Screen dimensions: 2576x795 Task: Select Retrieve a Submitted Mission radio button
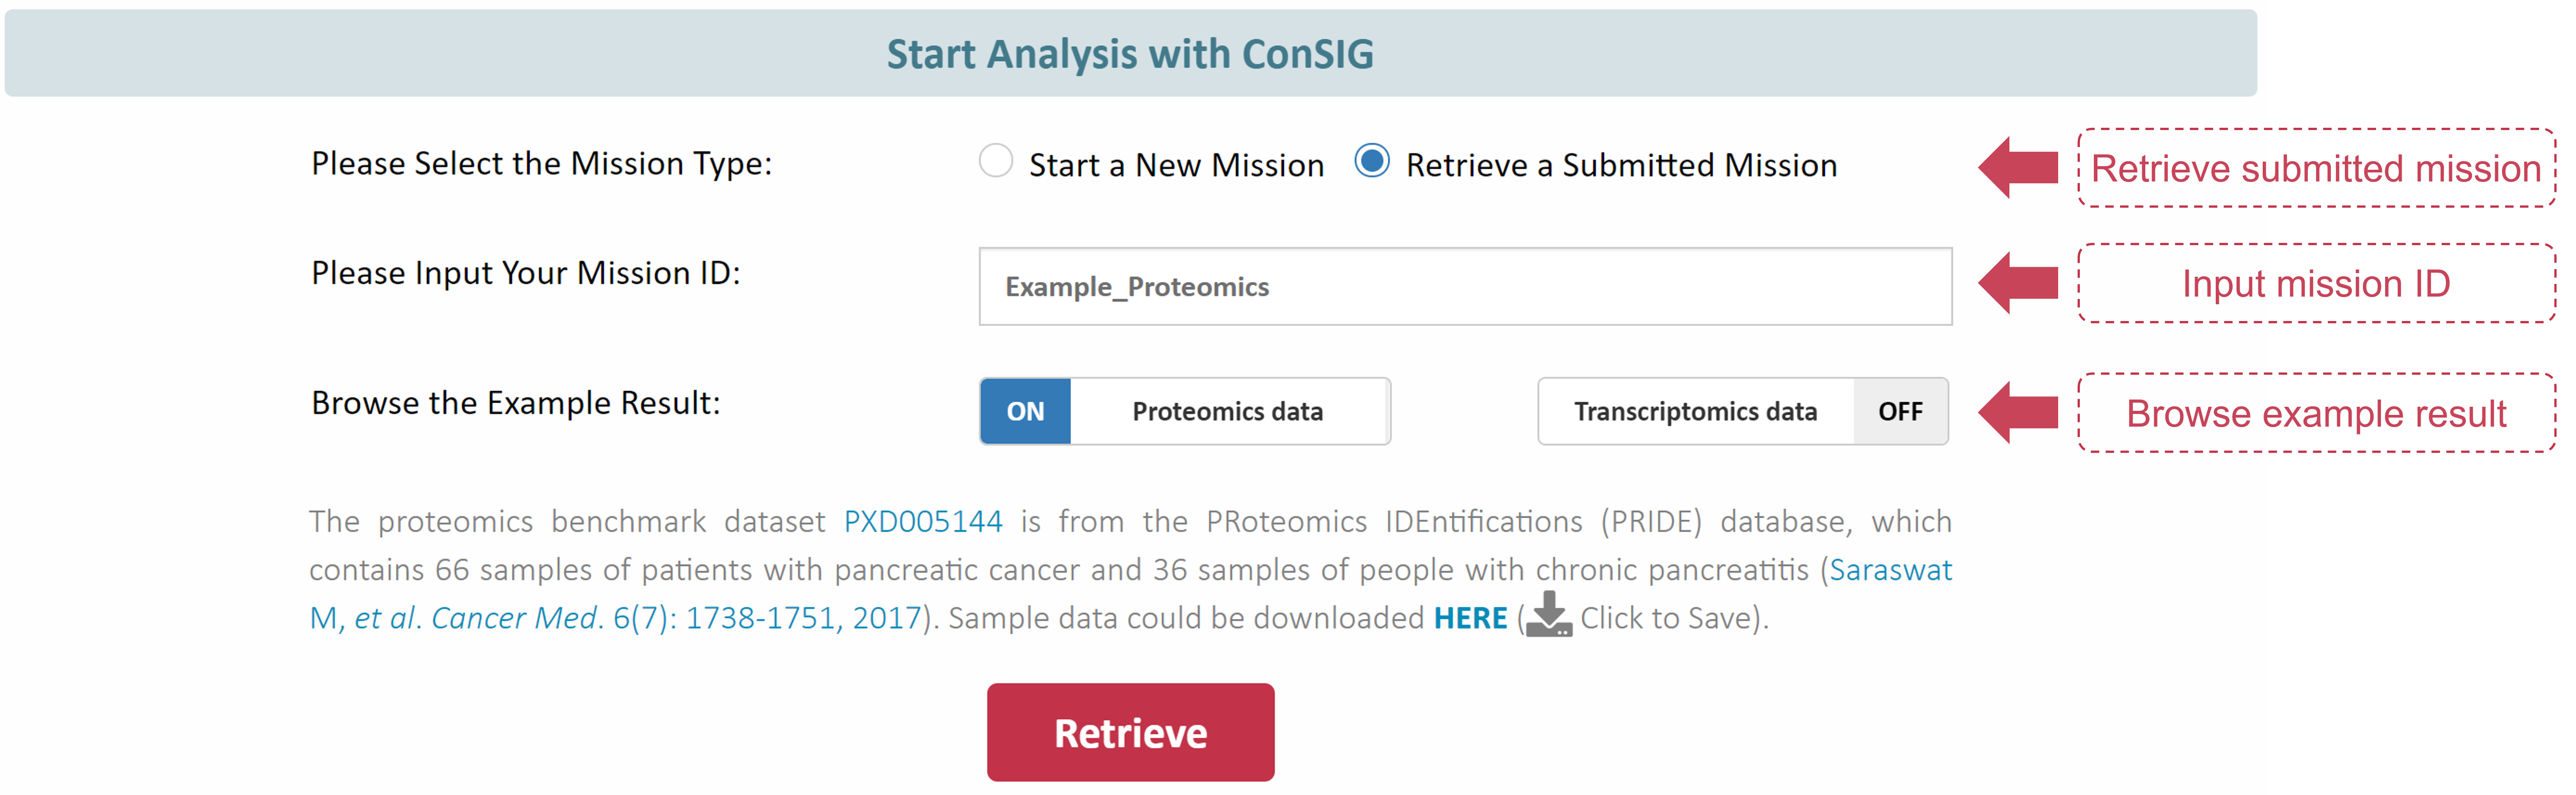tap(1371, 162)
